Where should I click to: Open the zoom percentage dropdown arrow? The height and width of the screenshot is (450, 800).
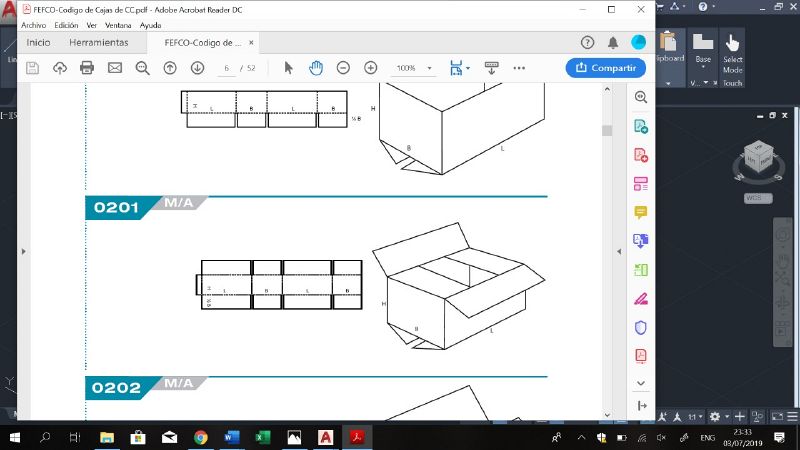(429, 68)
